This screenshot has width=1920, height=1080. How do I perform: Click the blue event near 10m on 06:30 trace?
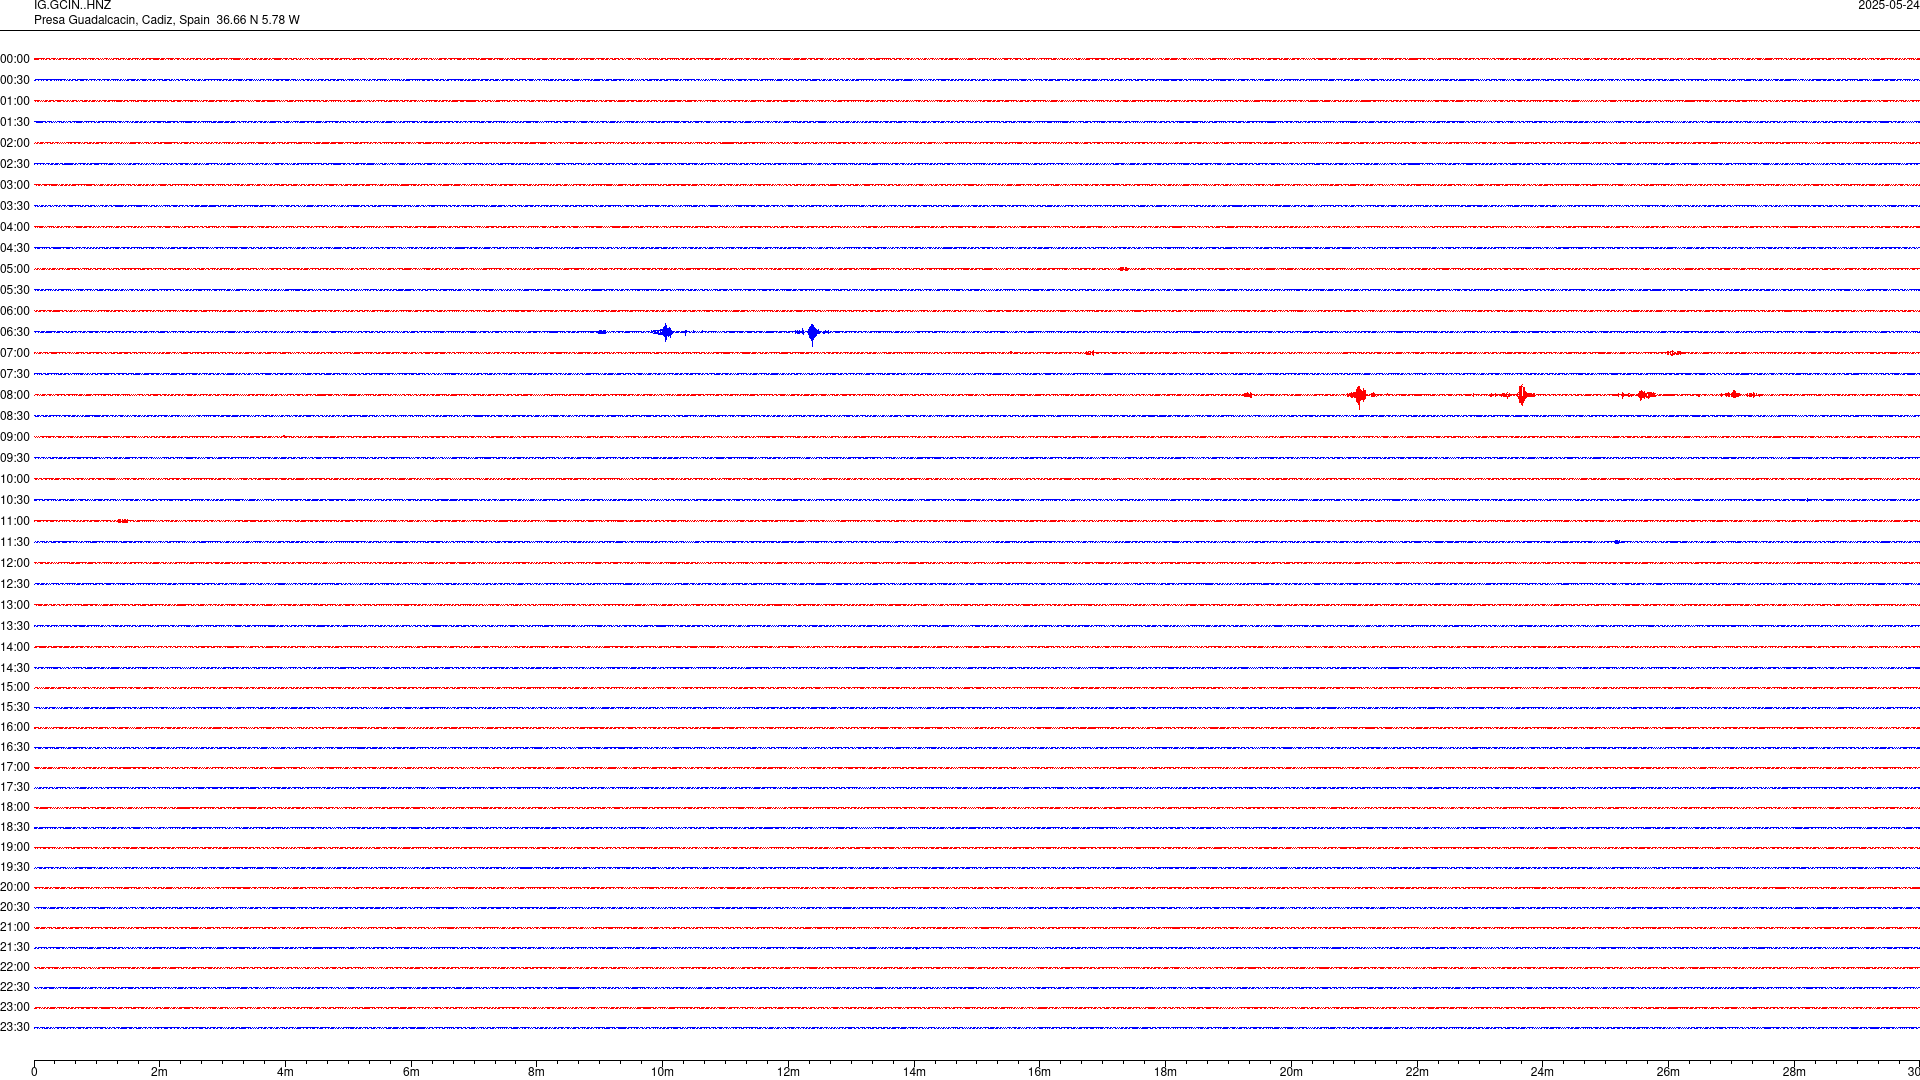(666, 332)
